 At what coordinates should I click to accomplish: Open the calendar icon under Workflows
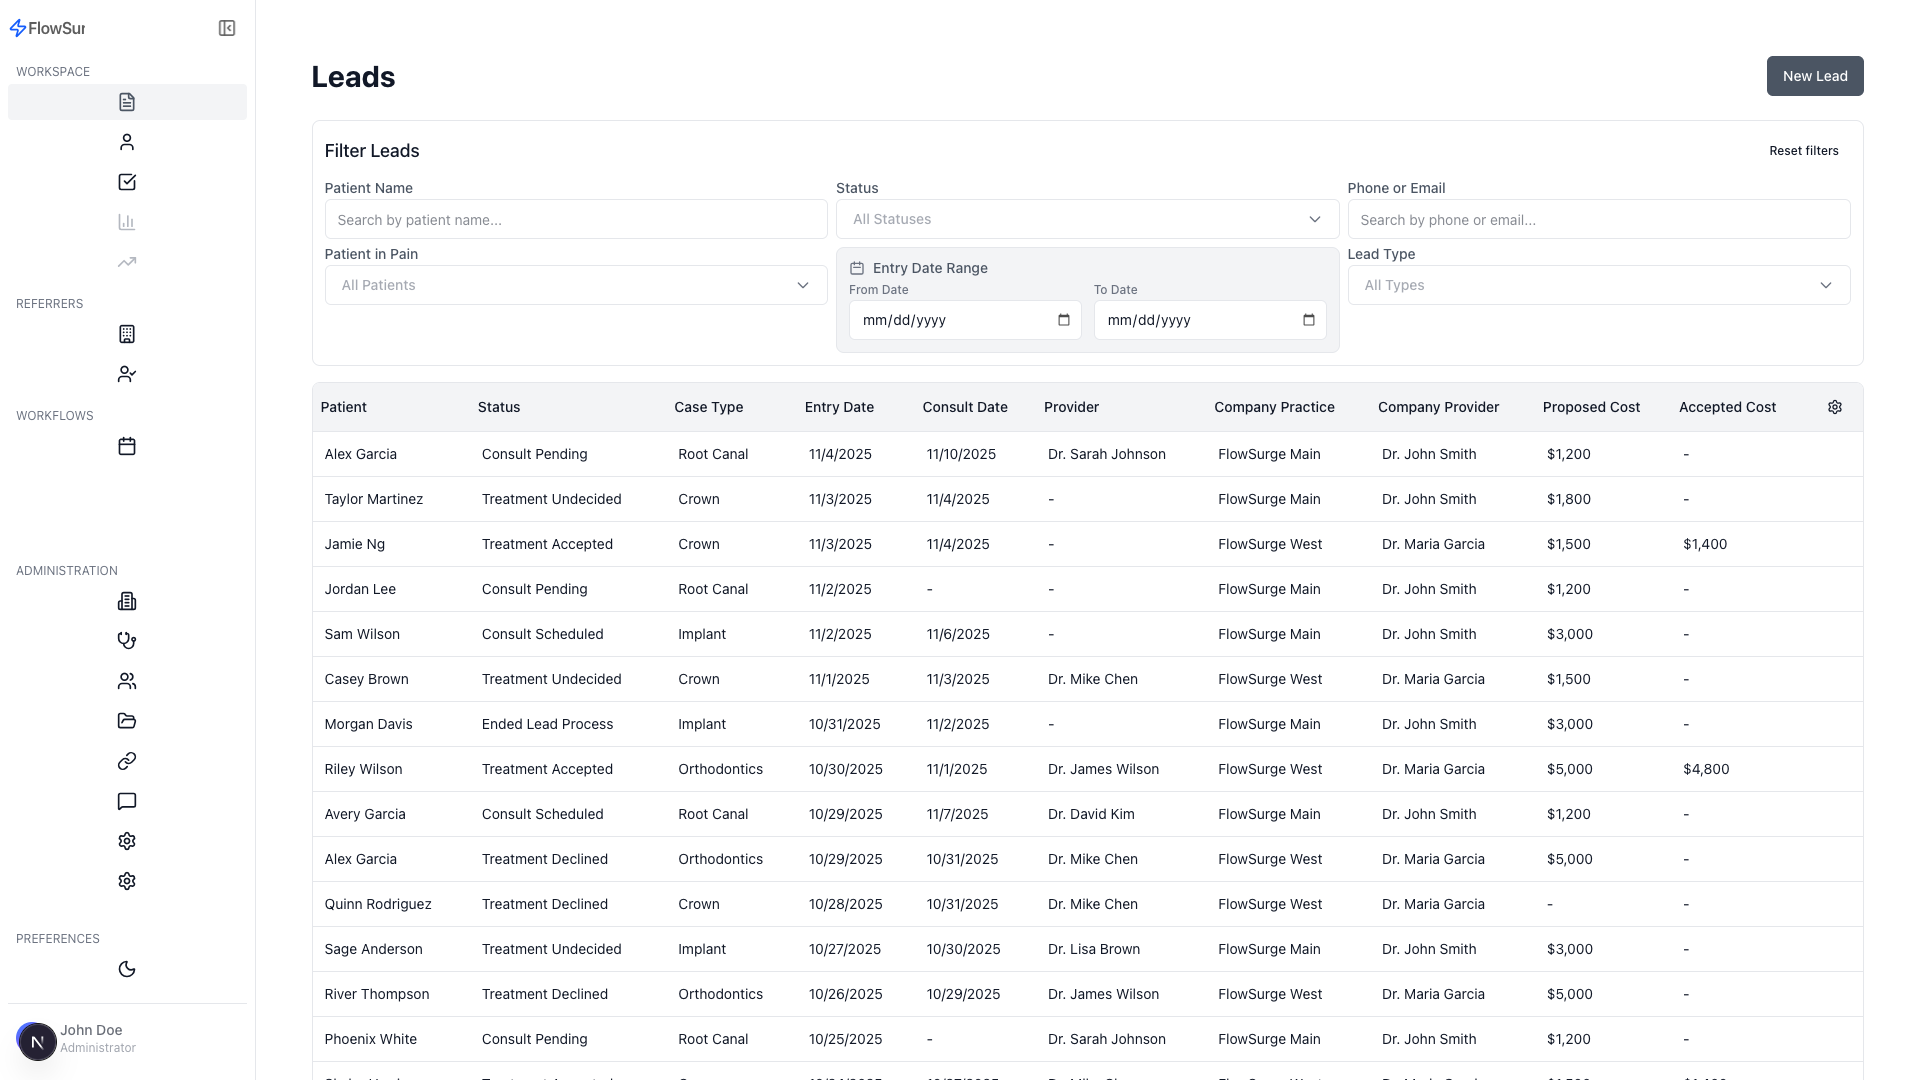(126, 446)
